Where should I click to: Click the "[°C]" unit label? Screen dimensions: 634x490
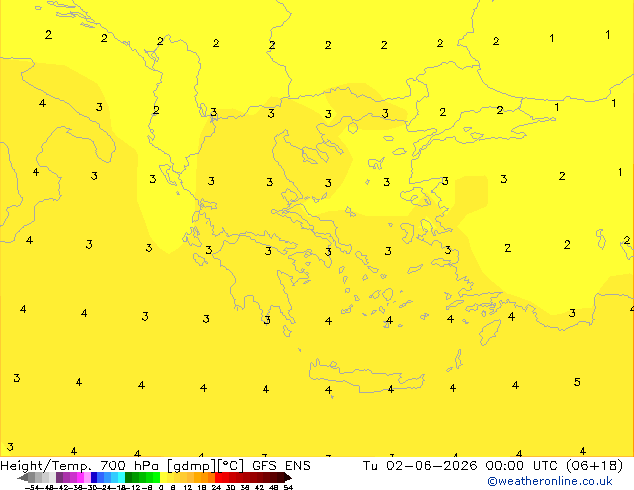[x=231, y=466]
